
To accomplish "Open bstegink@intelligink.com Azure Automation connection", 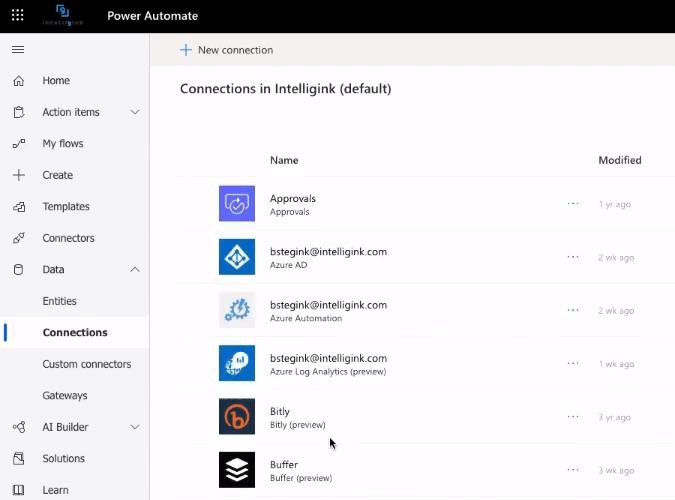I will point(328,305).
